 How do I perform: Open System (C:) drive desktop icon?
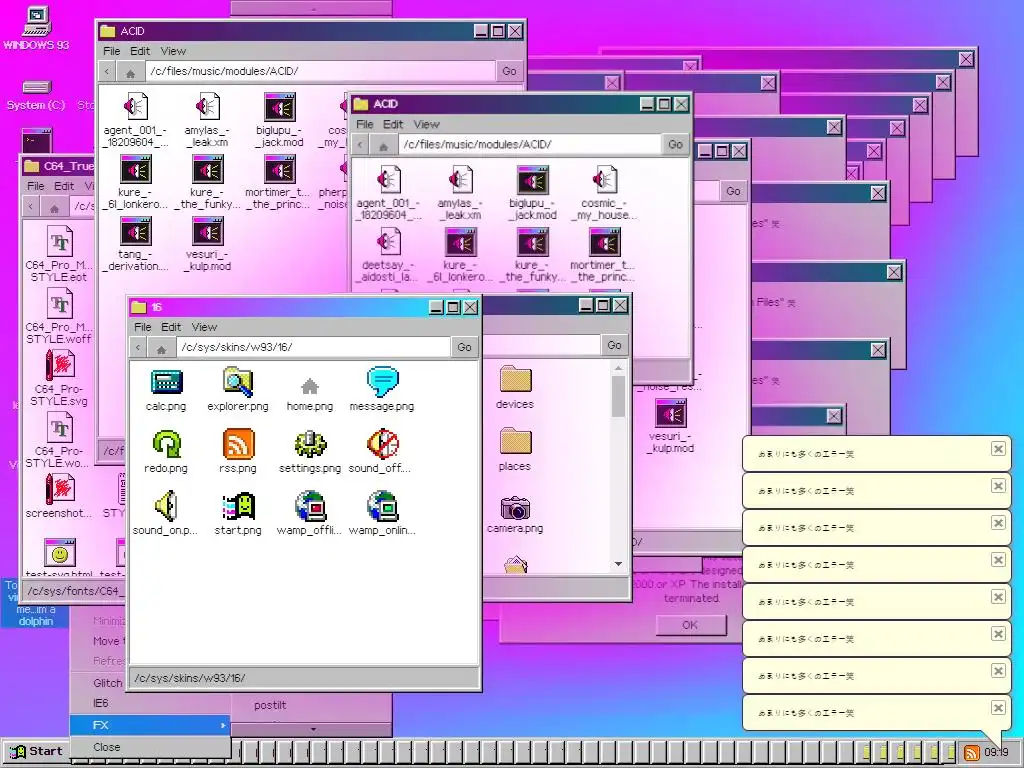36,95
